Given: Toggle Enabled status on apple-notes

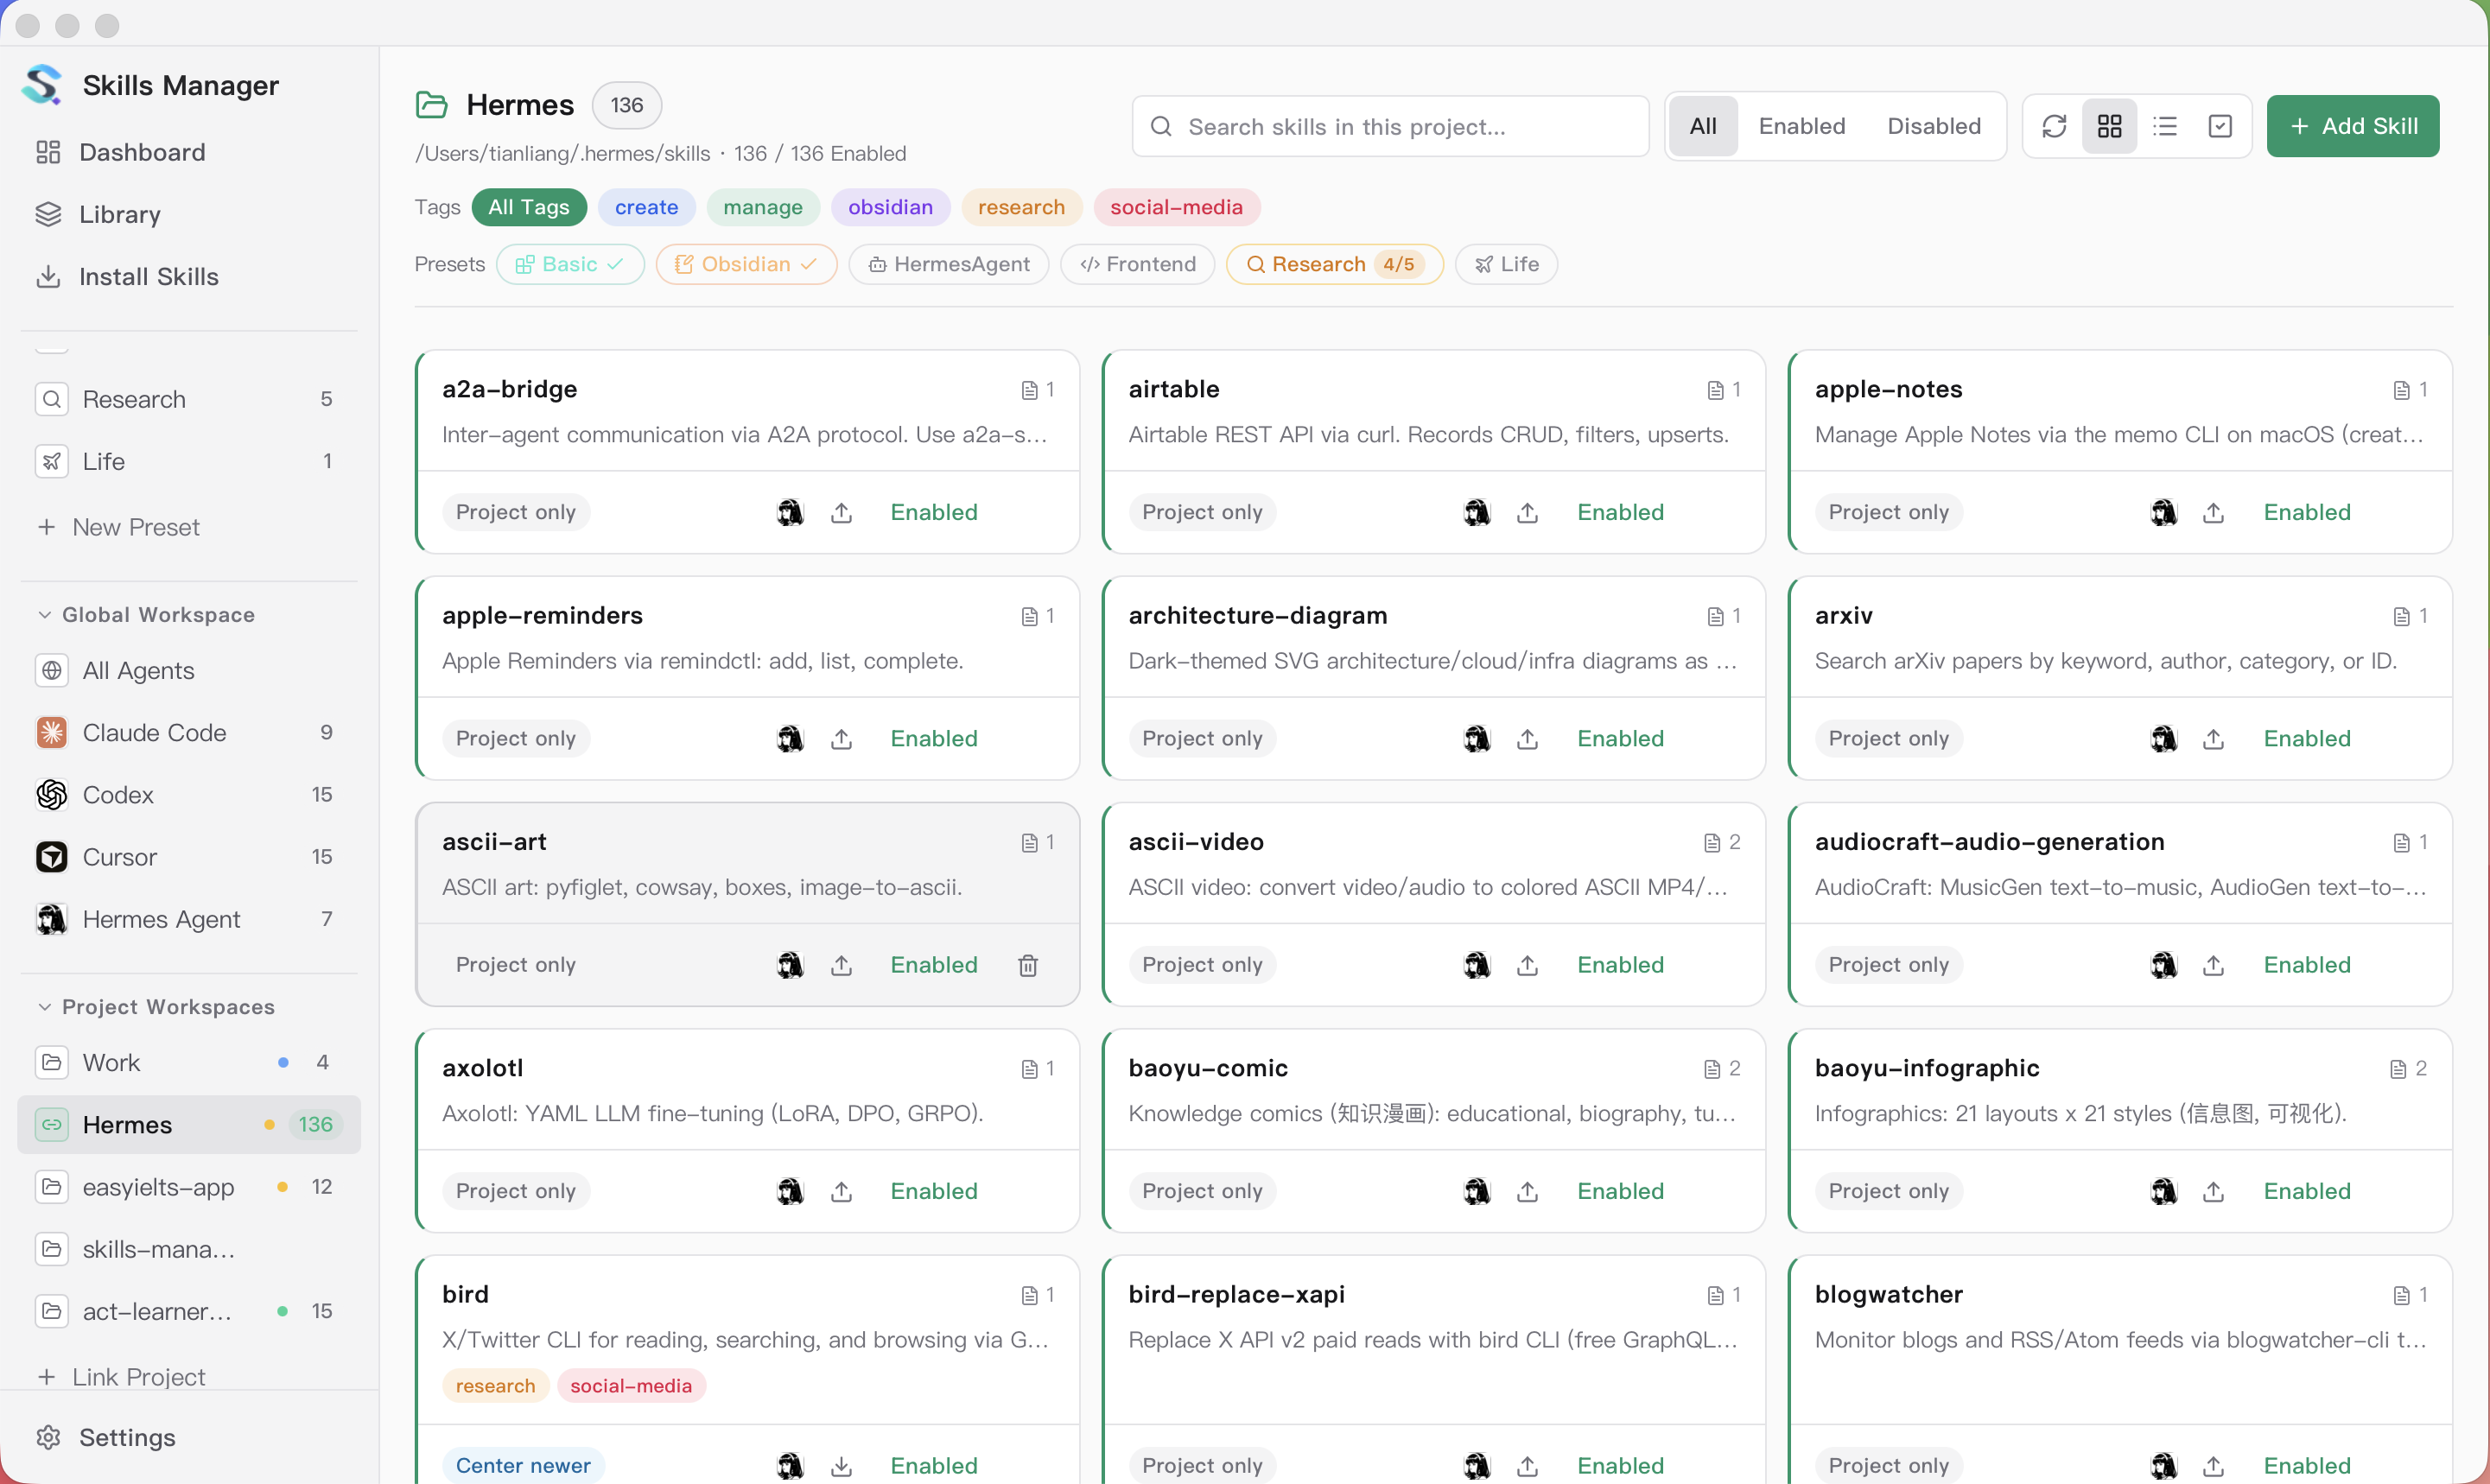Looking at the screenshot, I should pyautogui.click(x=2307, y=513).
